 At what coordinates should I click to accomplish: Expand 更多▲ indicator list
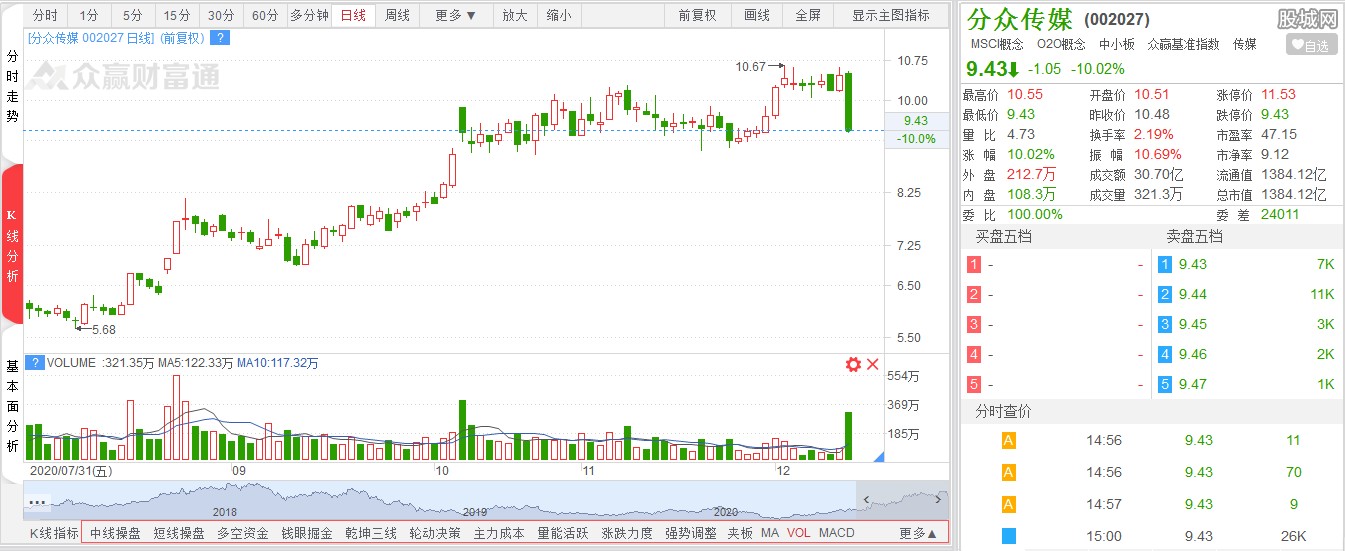click(x=919, y=533)
